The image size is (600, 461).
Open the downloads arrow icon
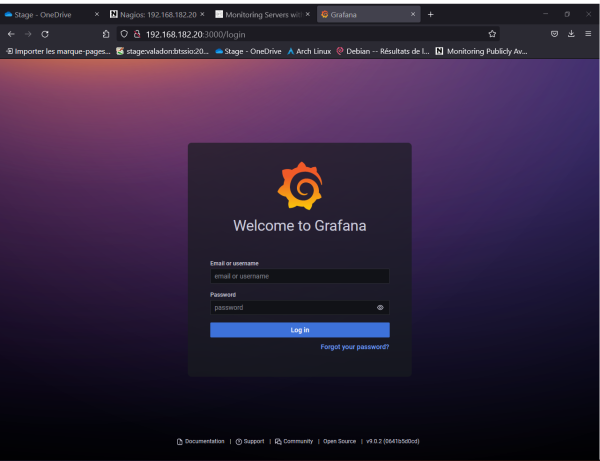pos(571,34)
